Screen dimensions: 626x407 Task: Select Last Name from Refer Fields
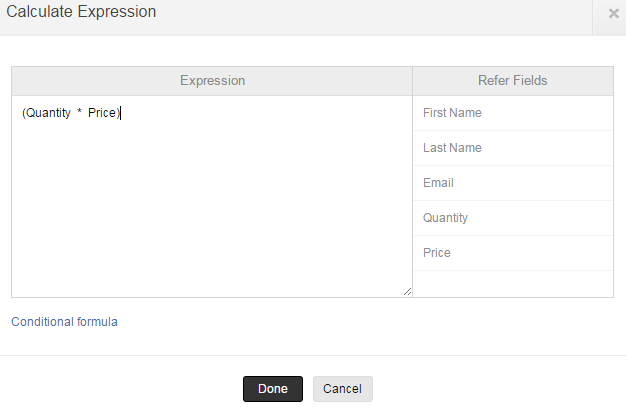click(x=452, y=148)
